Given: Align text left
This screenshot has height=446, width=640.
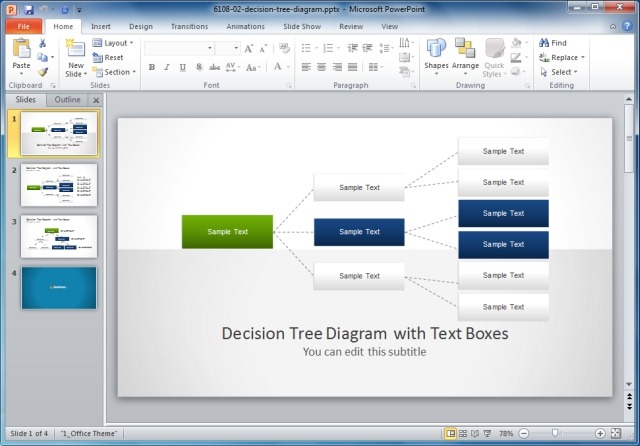Looking at the screenshot, I should coord(306,67).
